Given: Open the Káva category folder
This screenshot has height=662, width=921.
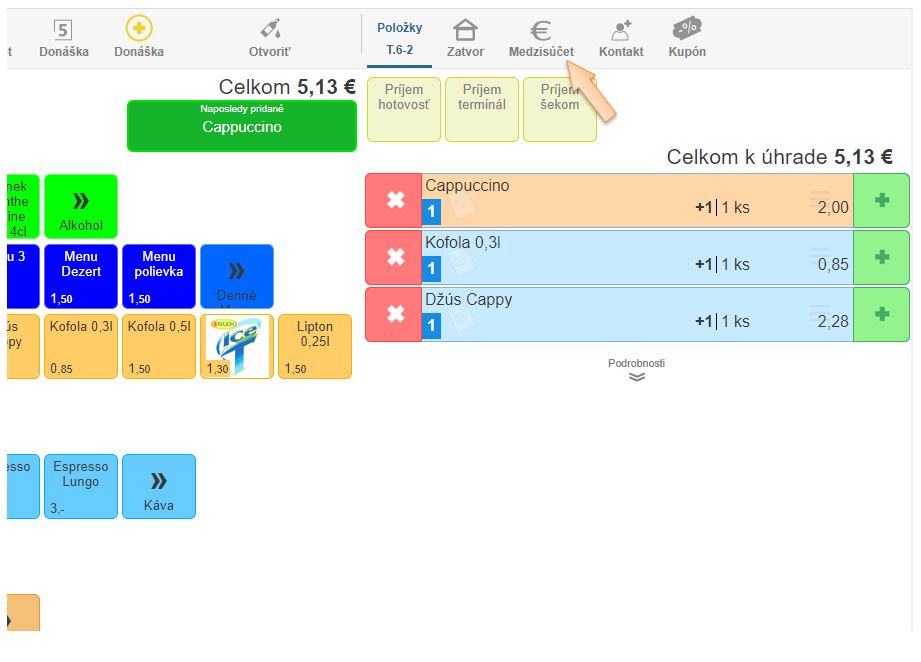Looking at the screenshot, I should click(159, 487).
